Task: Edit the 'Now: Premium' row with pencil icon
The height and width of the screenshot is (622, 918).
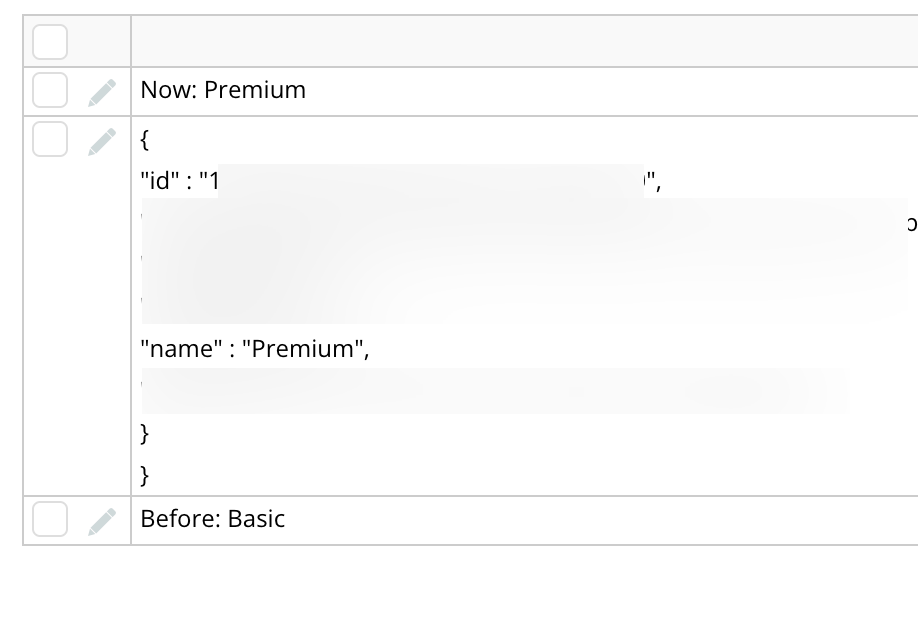Action: click(x=102, y=93)
